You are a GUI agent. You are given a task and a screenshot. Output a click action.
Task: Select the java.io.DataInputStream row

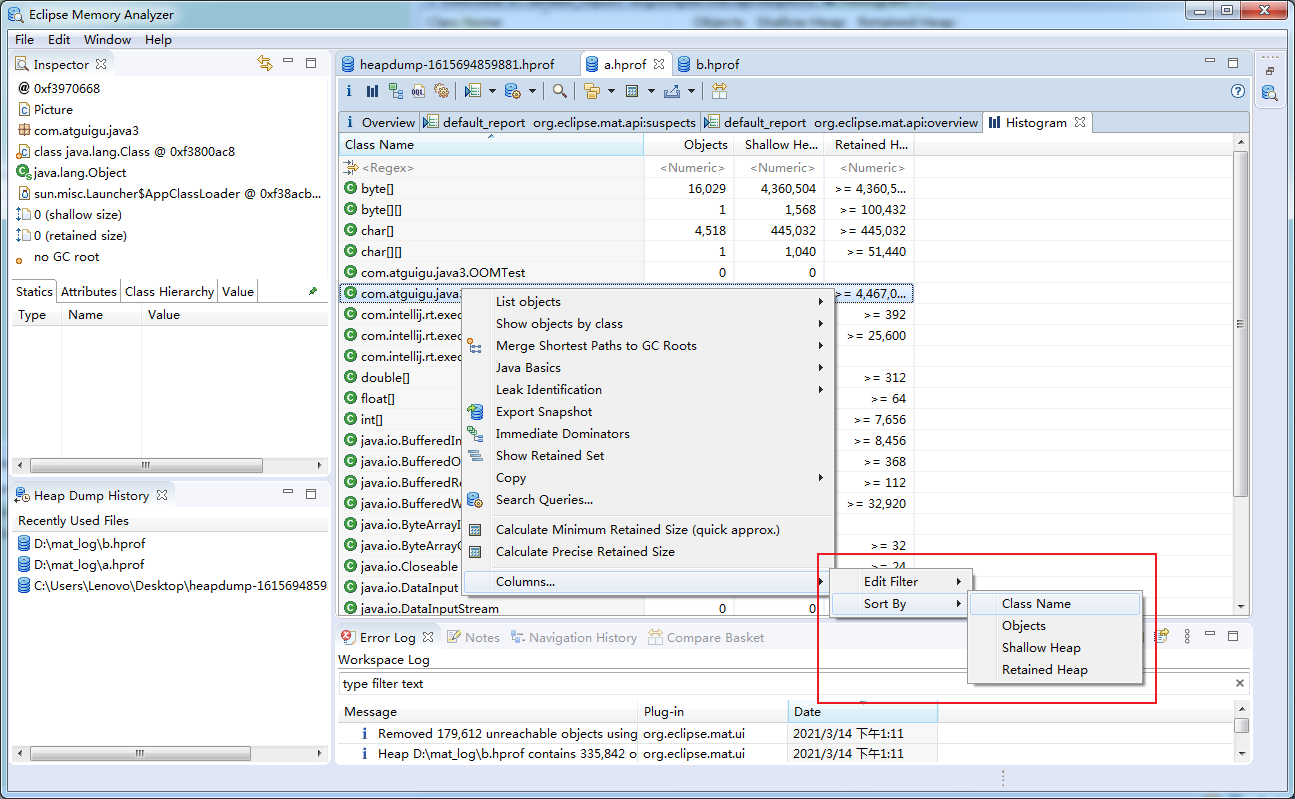626,608
